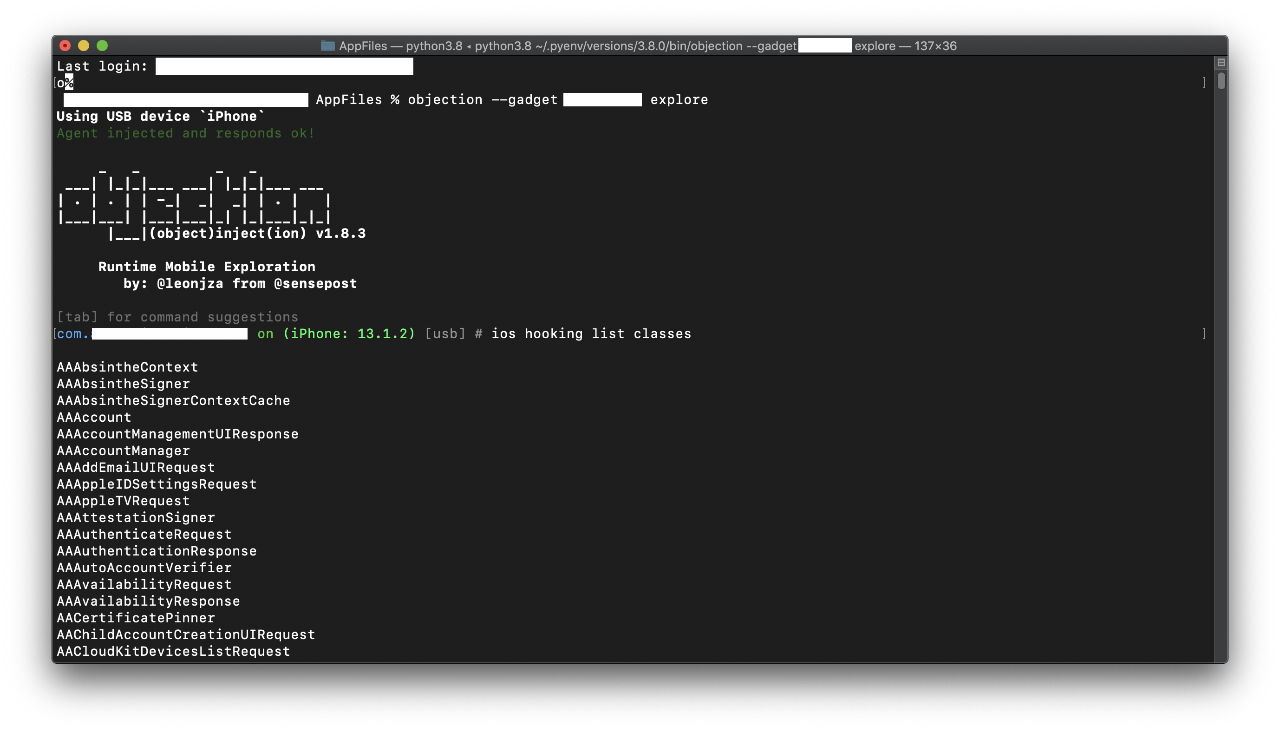Click the green 'Agent injected and responds ok!' message
Screen dimensions: 1280x731
pyautogui.click(x=186, y=133)
